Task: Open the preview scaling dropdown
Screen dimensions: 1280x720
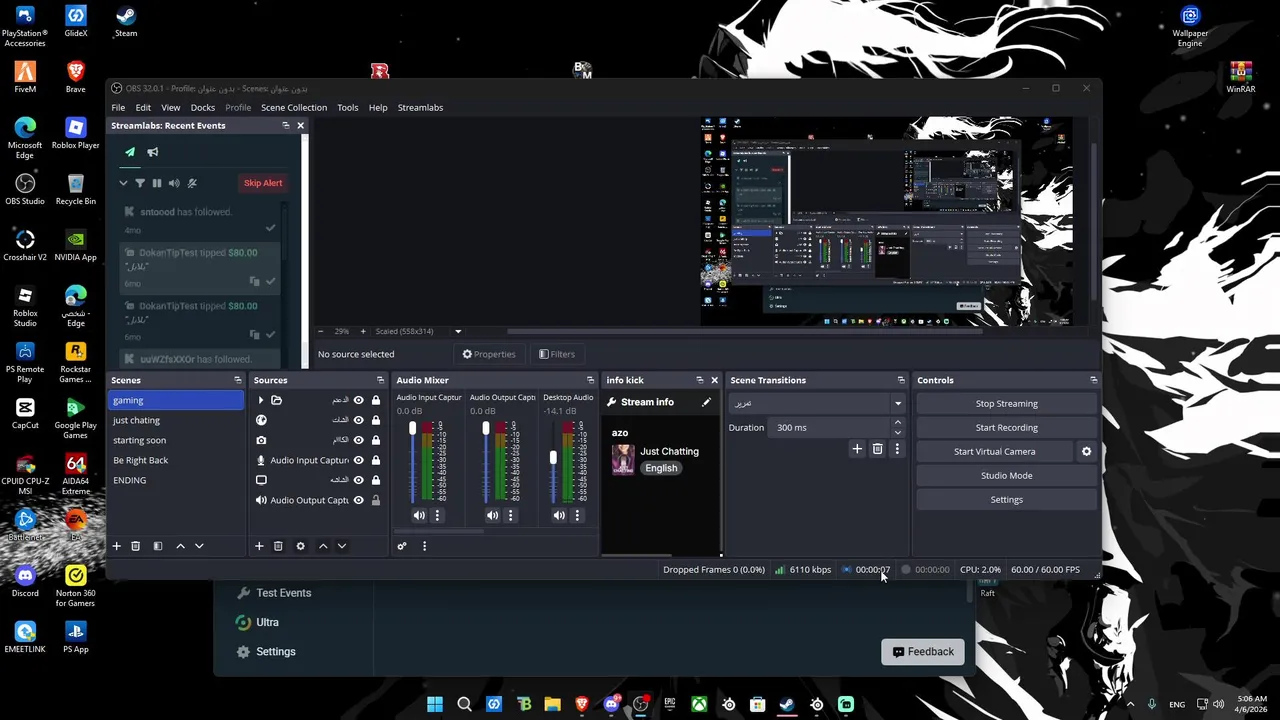Action: point(458,331)
